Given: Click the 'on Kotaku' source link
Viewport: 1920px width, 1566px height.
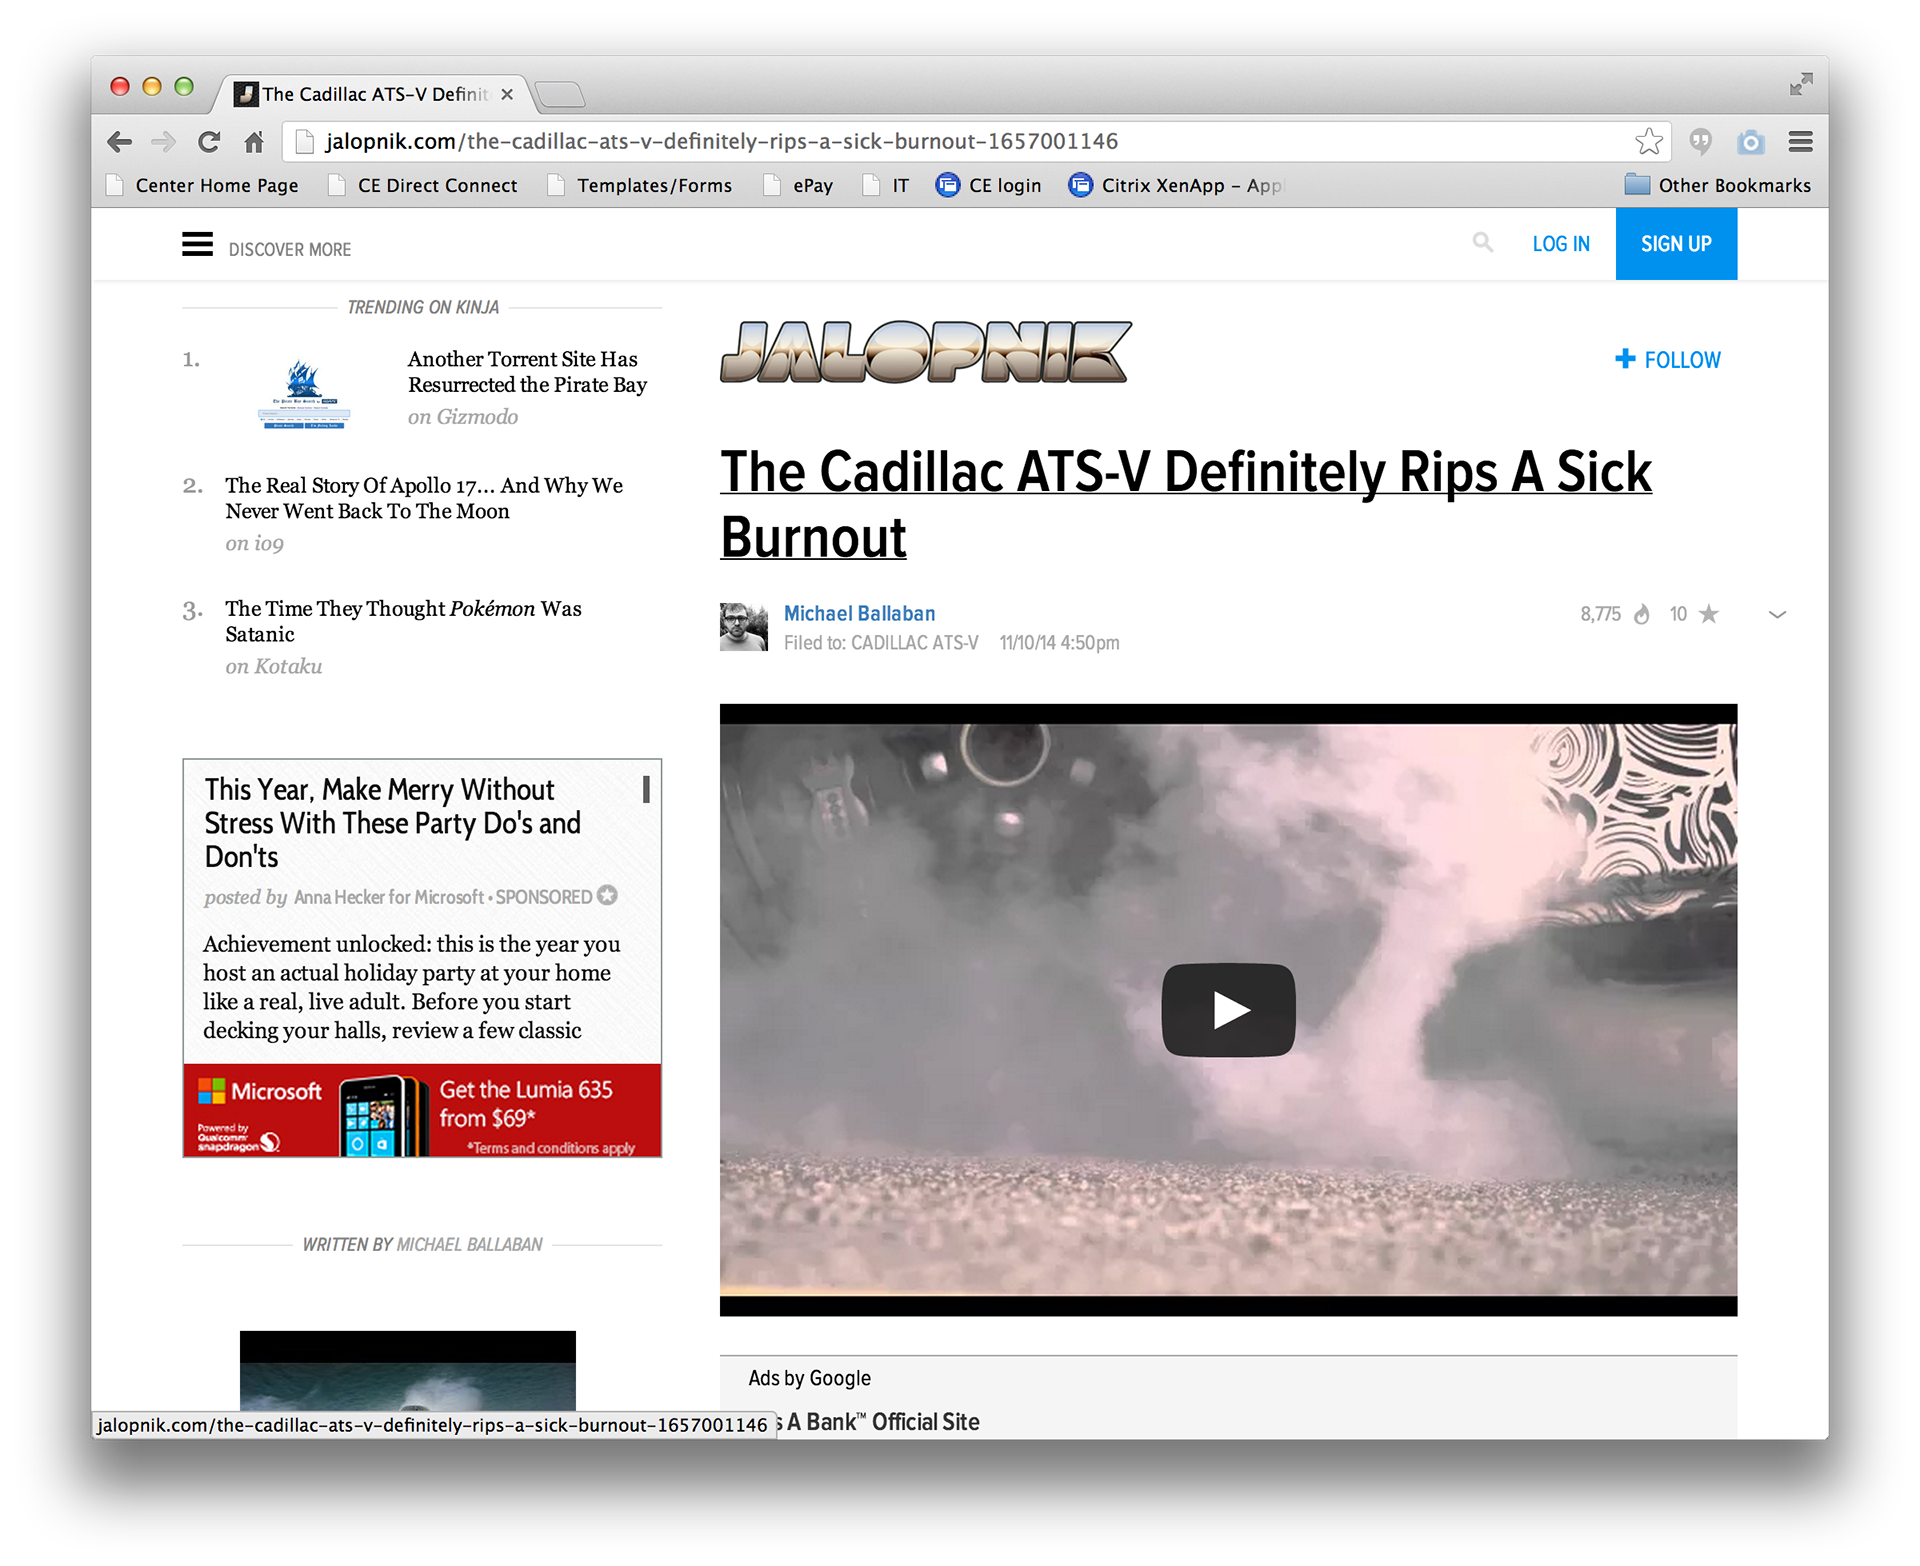Looking at the screenshot, I should click(273, 667).
